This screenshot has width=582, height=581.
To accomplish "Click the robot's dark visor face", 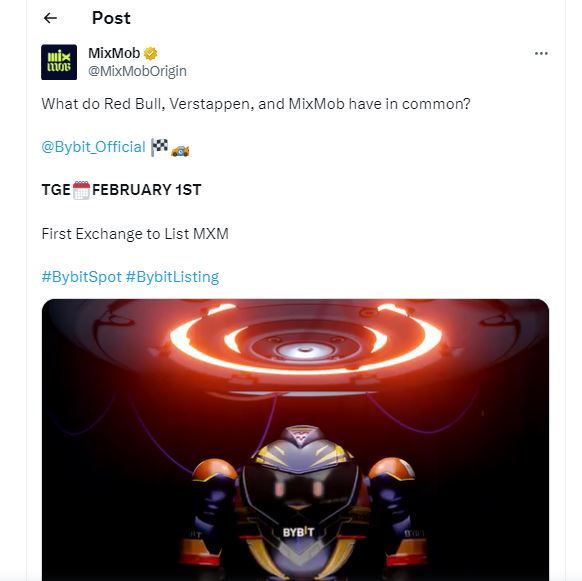I will click(300, 488).
